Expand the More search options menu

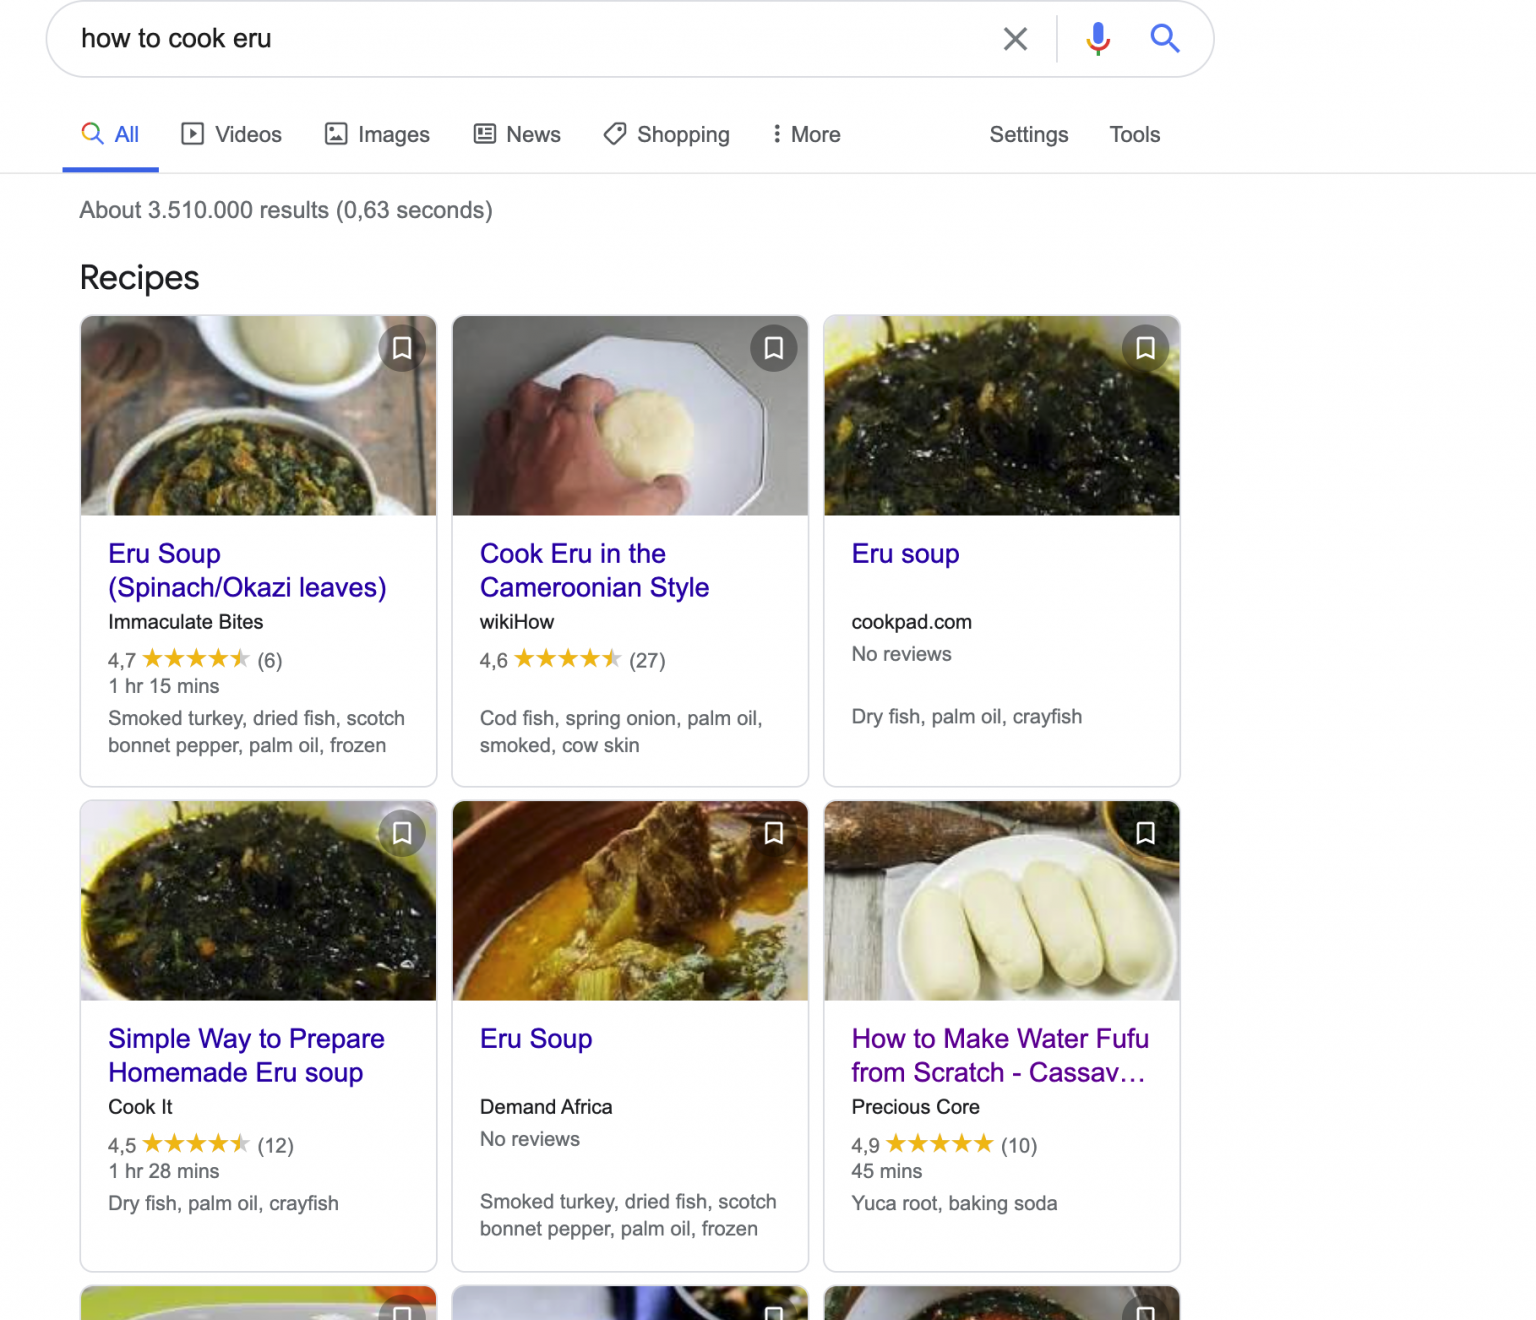(806, 134)
